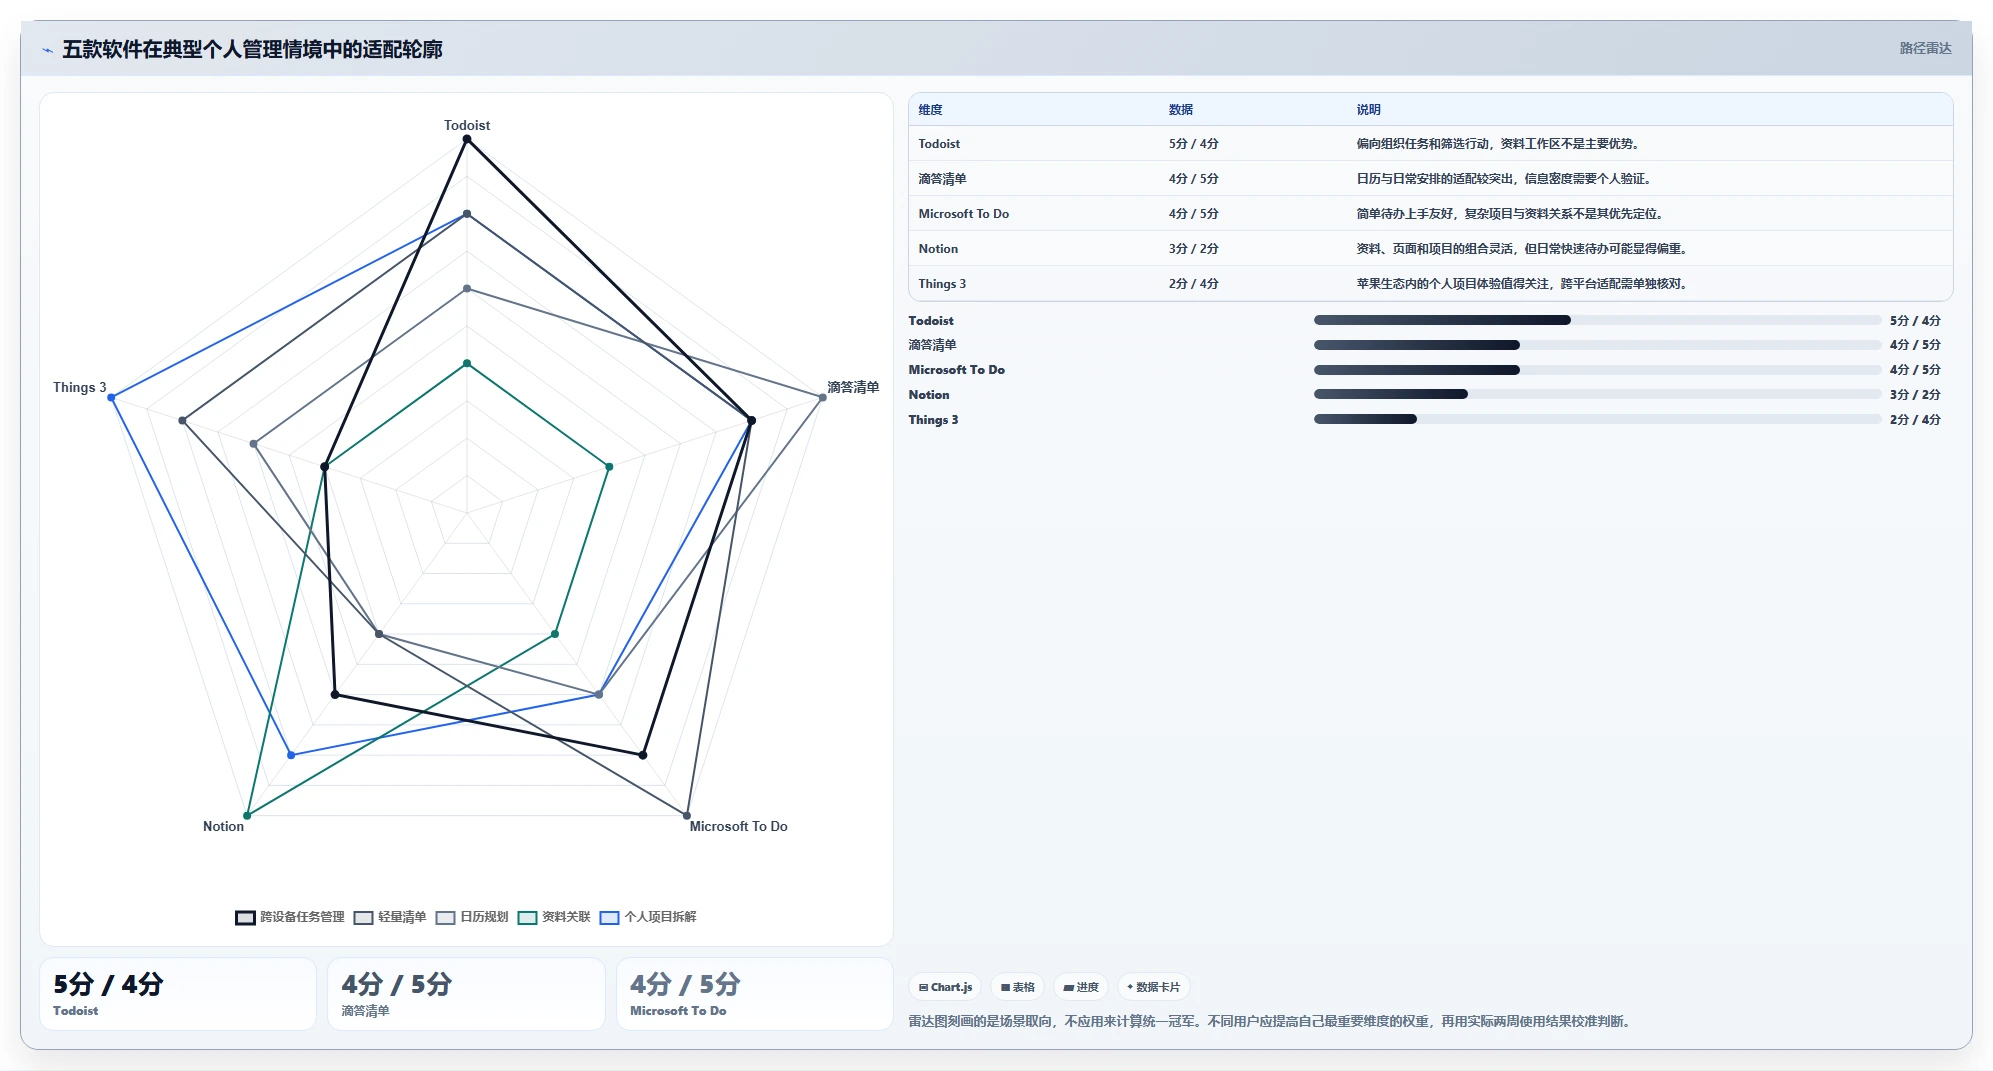The image size is (1993, 1071).
Task: Click the Microsoft To Do progress bar
Action: click(x=1597, y=370)
